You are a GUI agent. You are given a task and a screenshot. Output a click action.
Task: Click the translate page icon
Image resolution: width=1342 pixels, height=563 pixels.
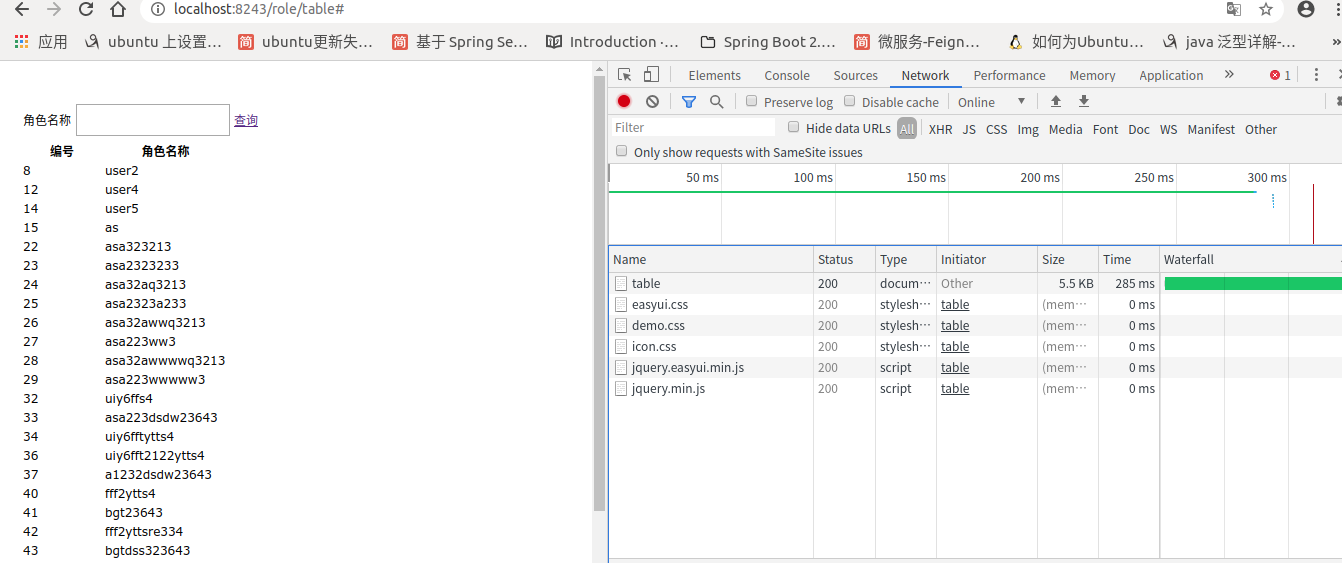(1234, 9)
